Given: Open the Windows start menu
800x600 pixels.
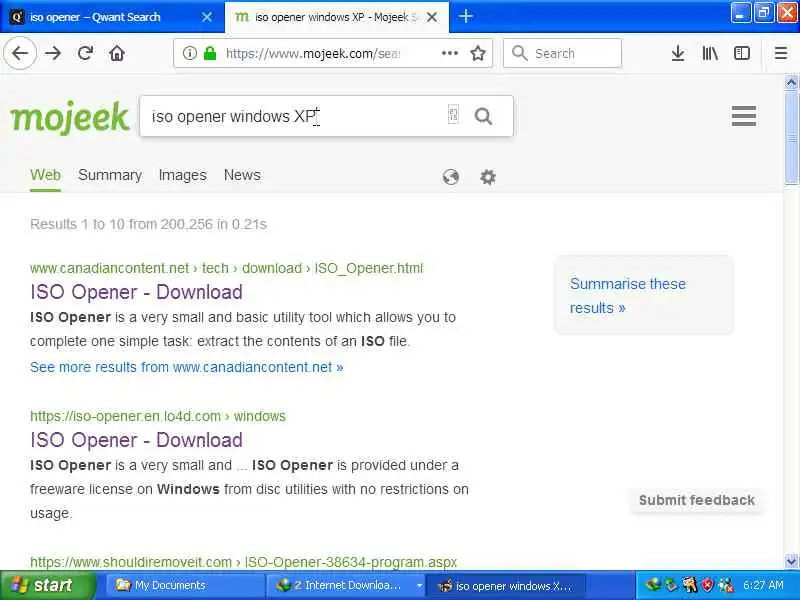Looking at the screenshot, I should (47, 585).
